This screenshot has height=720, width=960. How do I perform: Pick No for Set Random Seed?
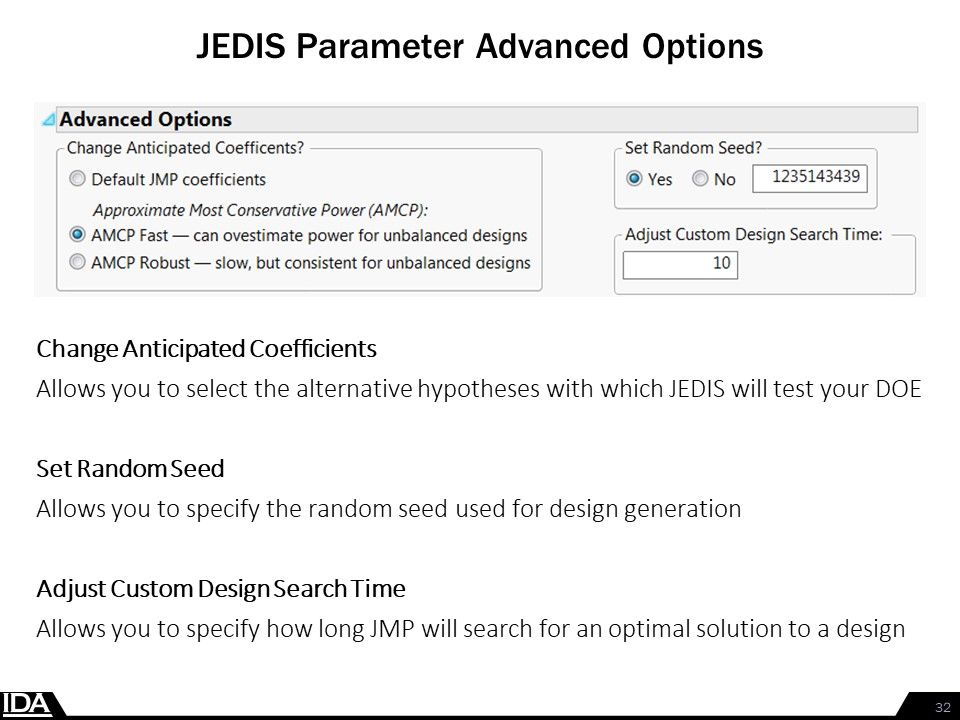700,179
